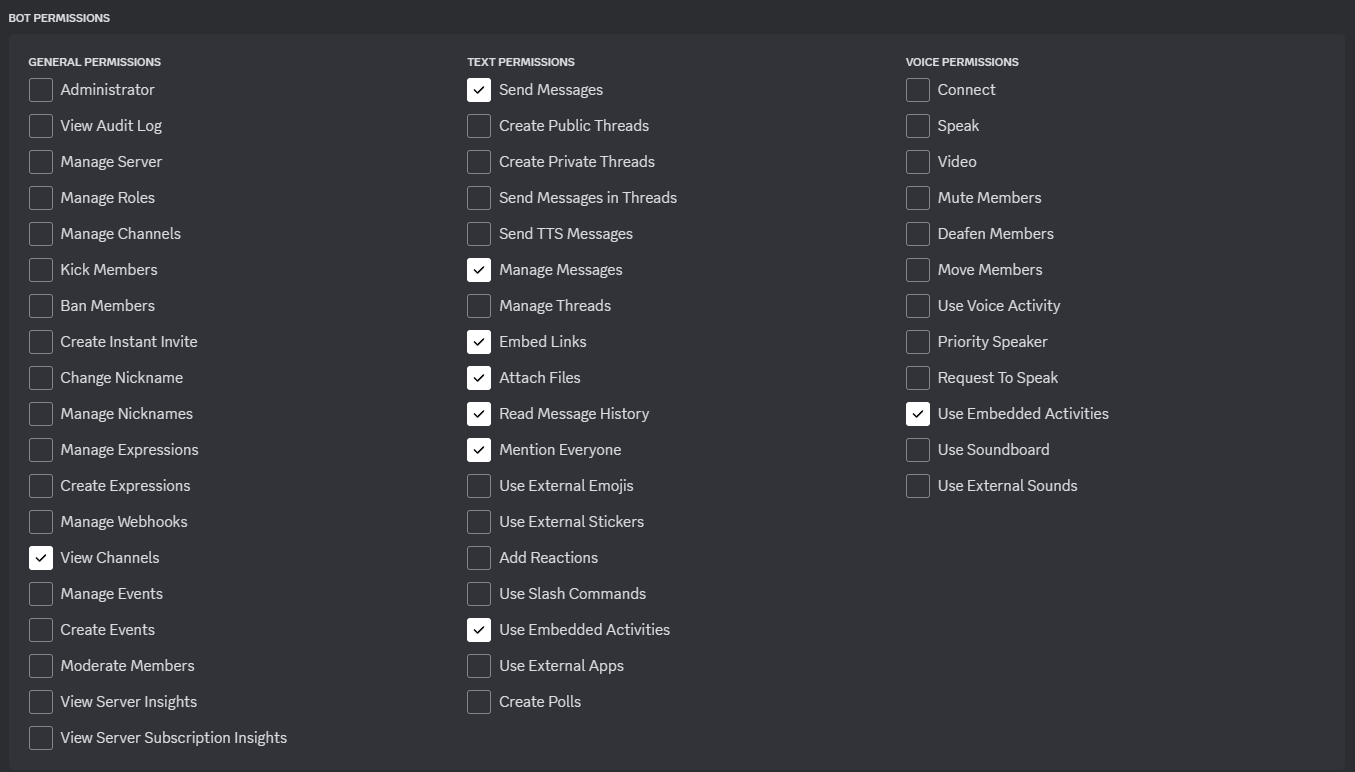Screen dimensions: 1355x772
Task: Enable Mute Members under Voice Permissions
Action: pyautogui.click(x=917, y=197)
